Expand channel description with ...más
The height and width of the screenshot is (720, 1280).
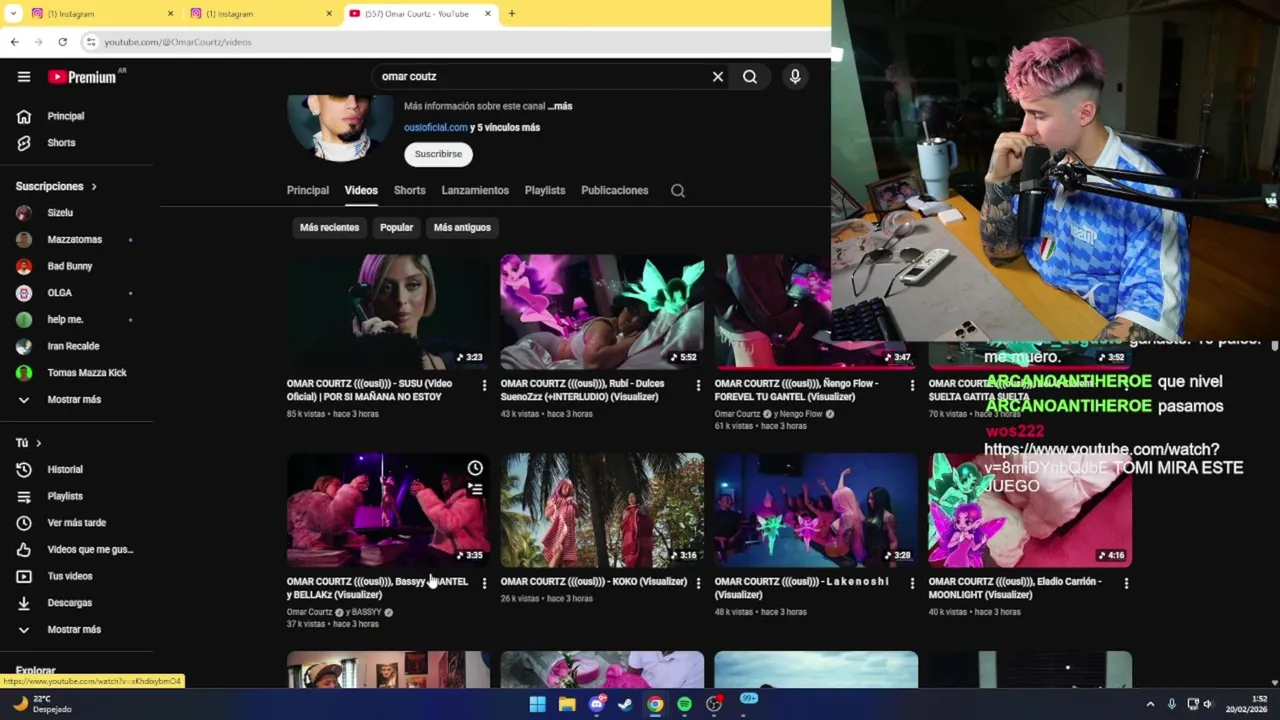coord(560,106)
